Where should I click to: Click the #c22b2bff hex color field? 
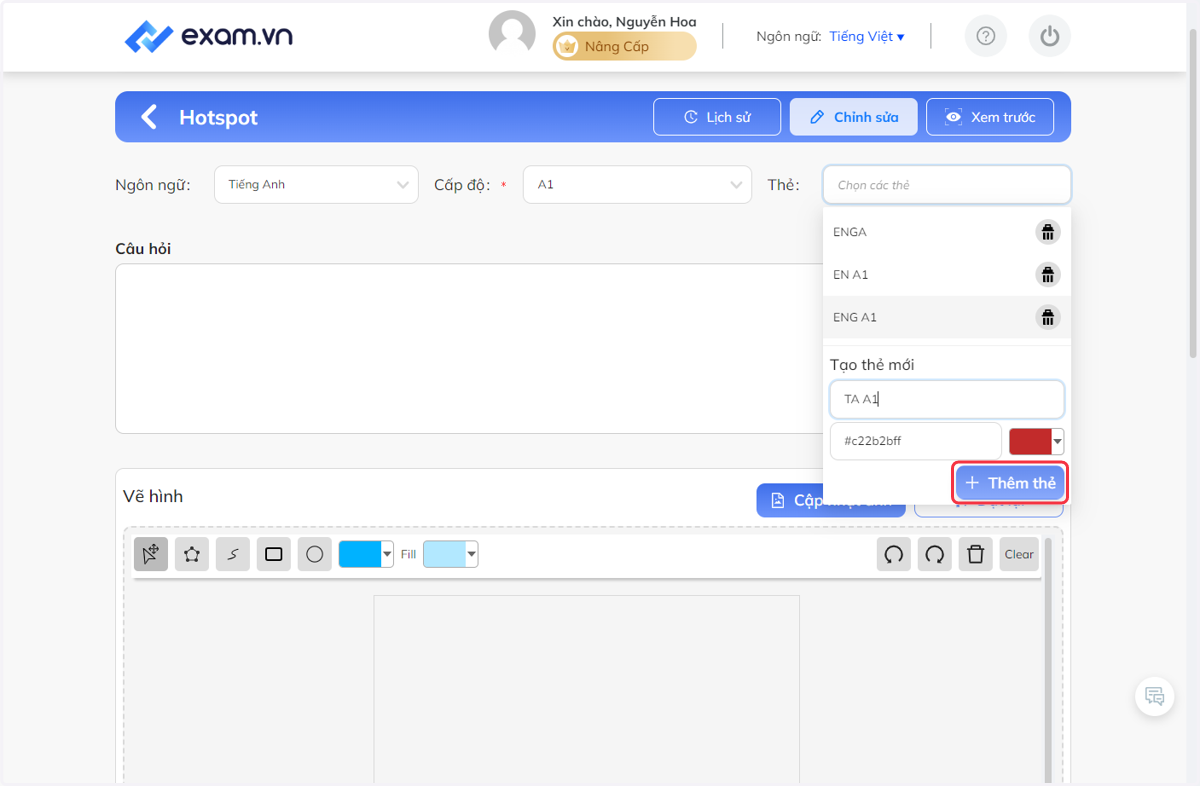[x=916, y=441]
